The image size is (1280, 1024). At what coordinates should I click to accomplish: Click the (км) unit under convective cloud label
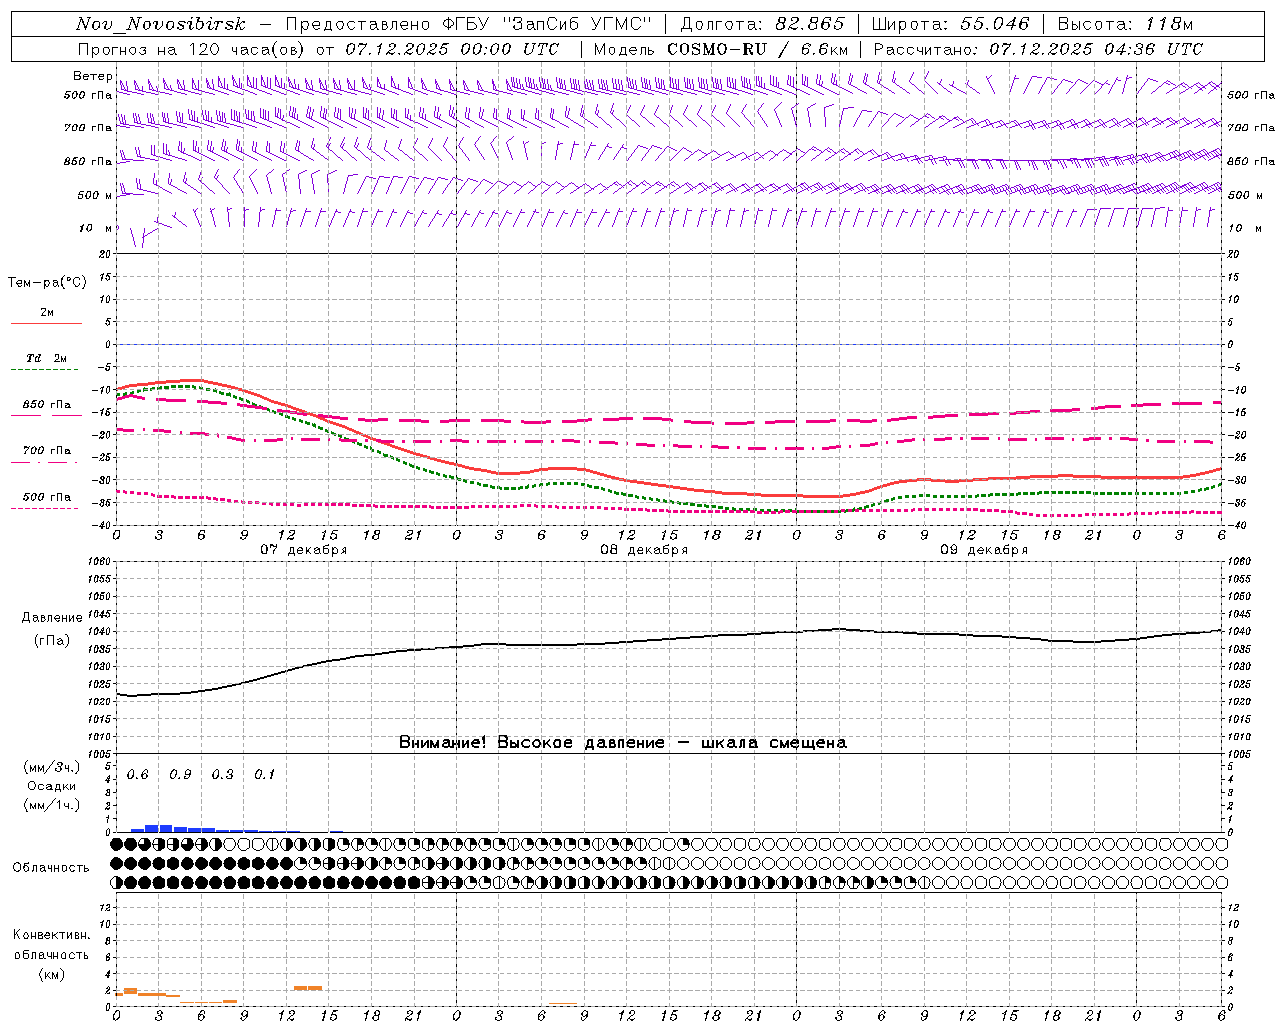tap(52, 974)
